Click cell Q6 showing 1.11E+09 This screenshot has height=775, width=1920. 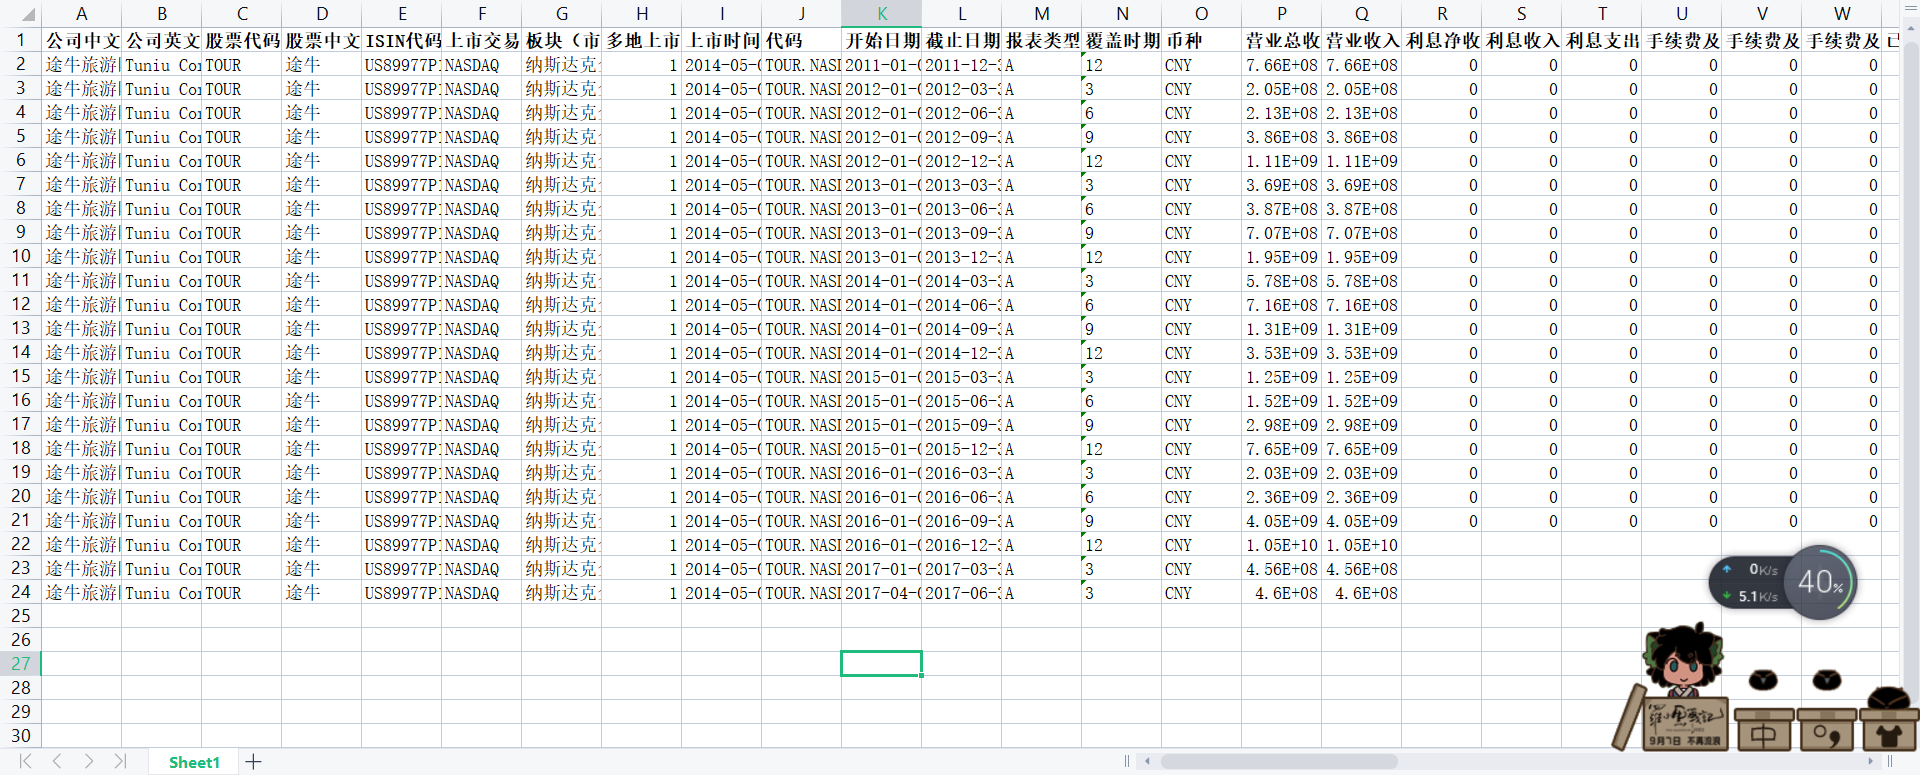coord(1361,161)
